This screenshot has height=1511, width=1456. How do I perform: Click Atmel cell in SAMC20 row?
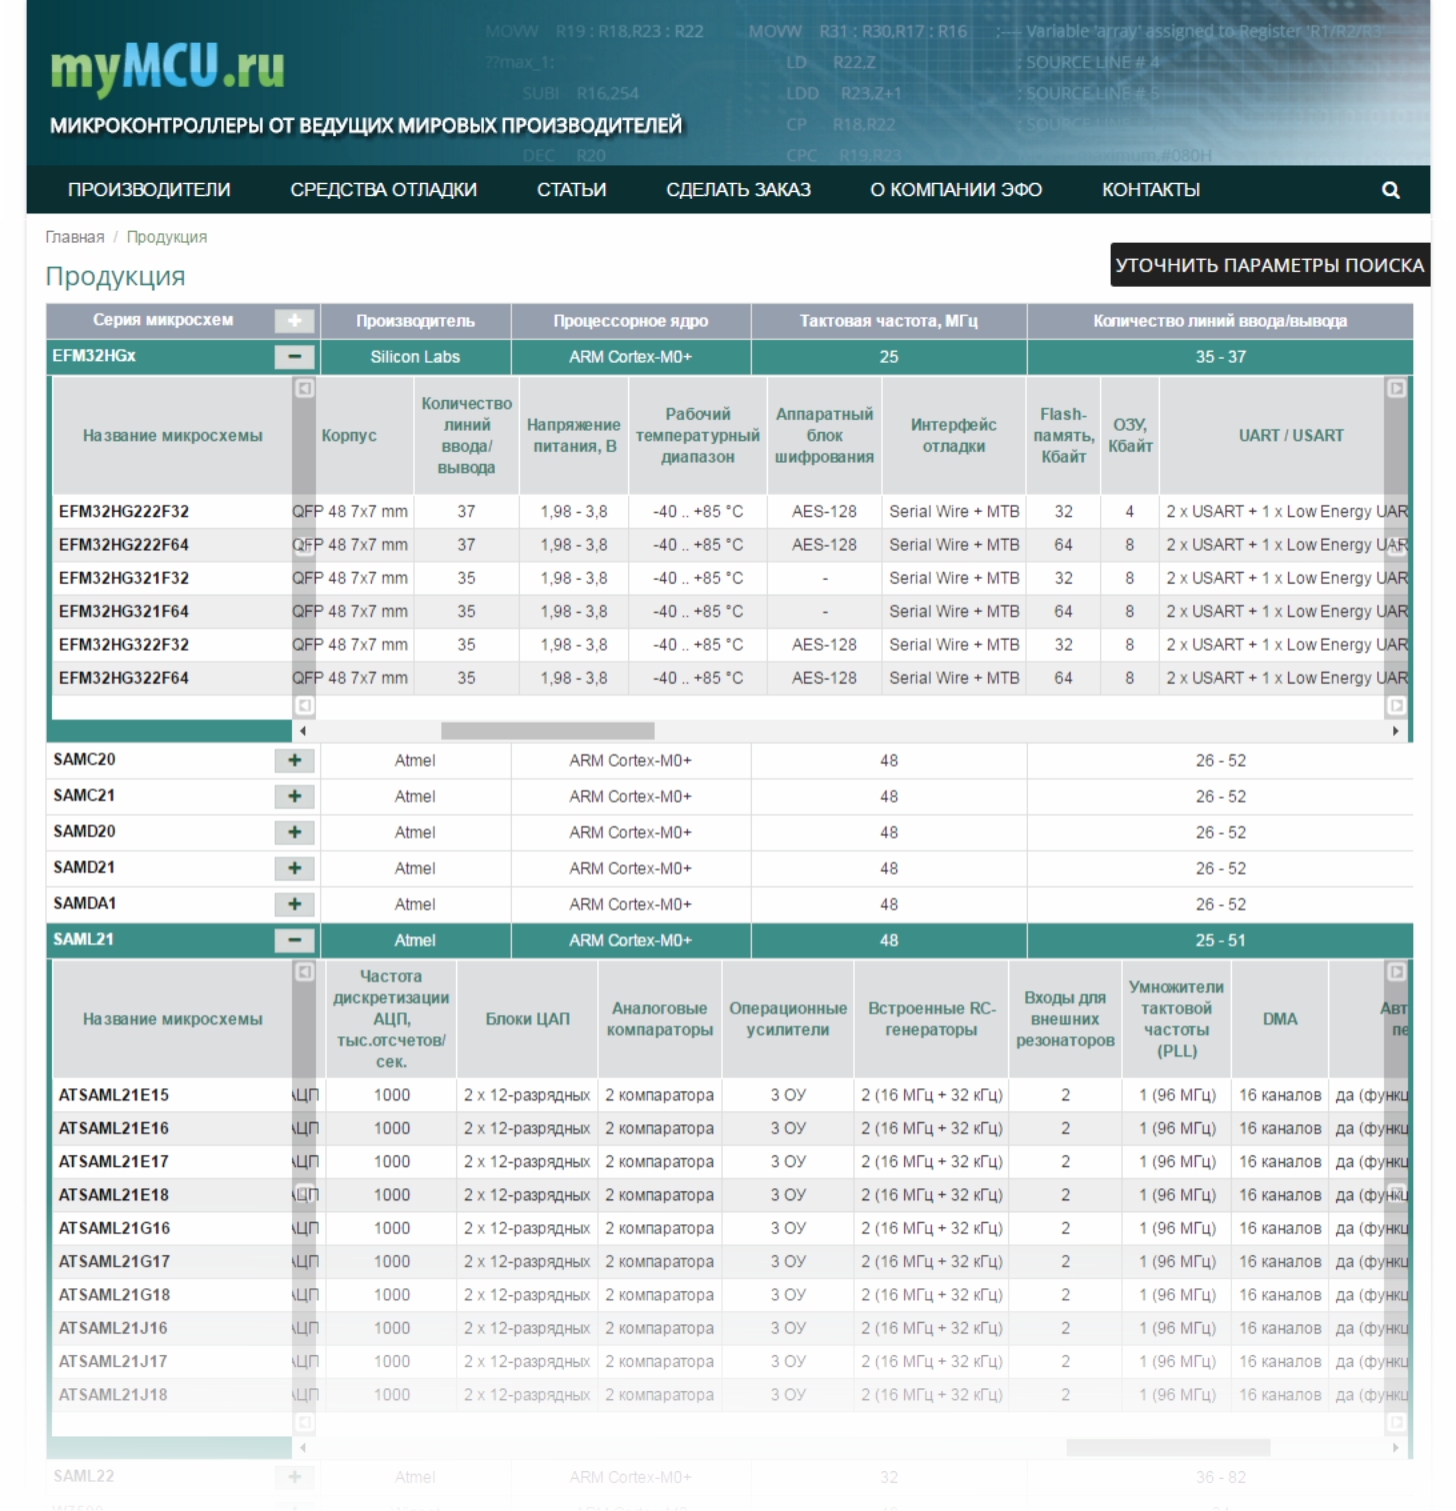coord(415,761)
